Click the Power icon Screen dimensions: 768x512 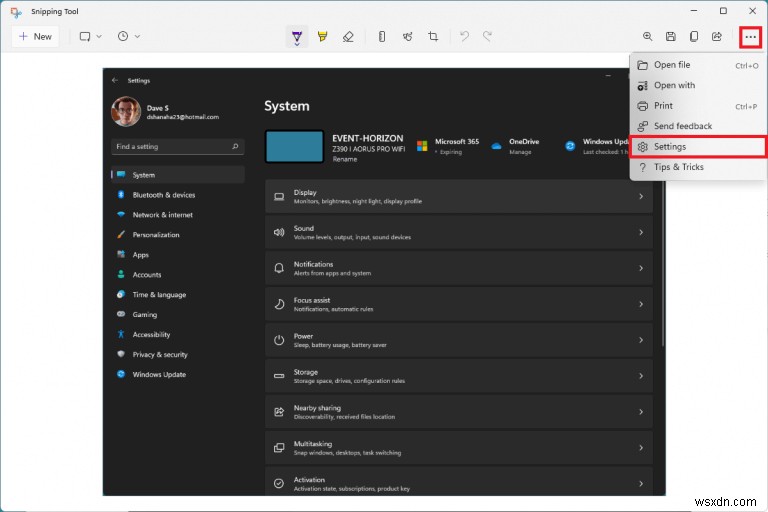pos(279,340)
